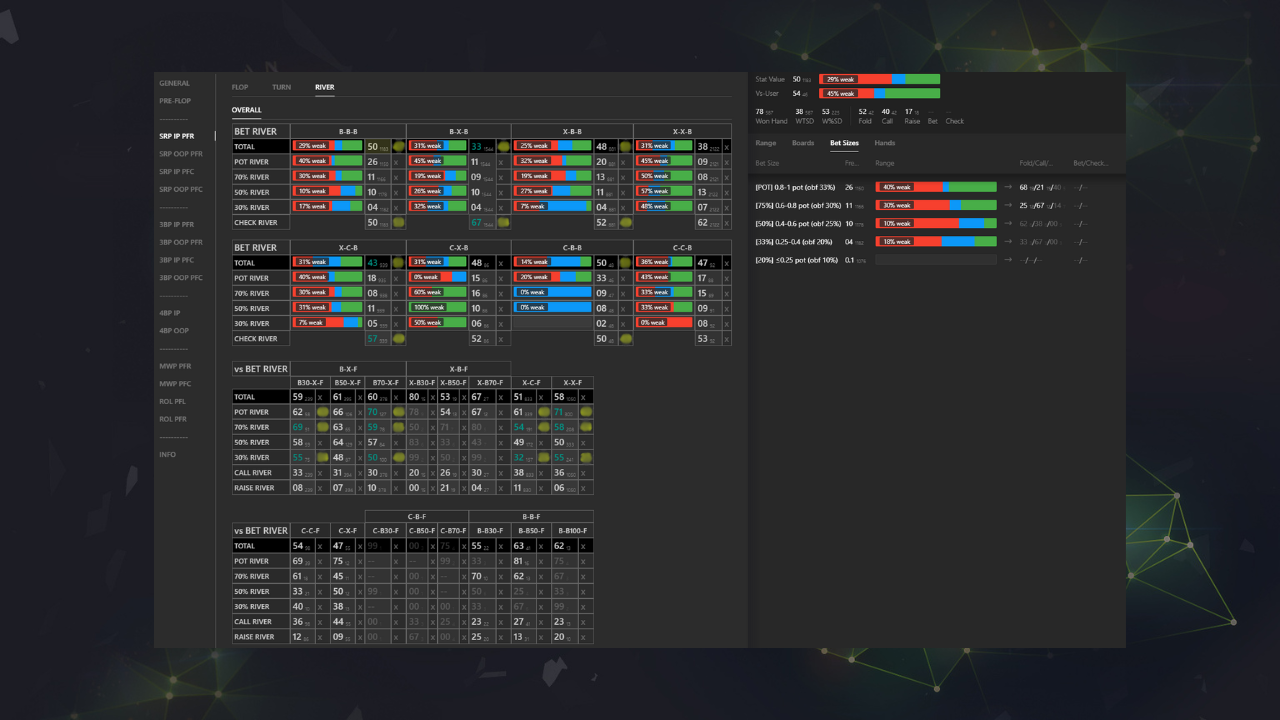Image resolution: width=1280 pixels, height=720 pixels.
Task: Toggle the x mark in X-X-B CHECK RIVER row
Action: (x=726, y=223)
